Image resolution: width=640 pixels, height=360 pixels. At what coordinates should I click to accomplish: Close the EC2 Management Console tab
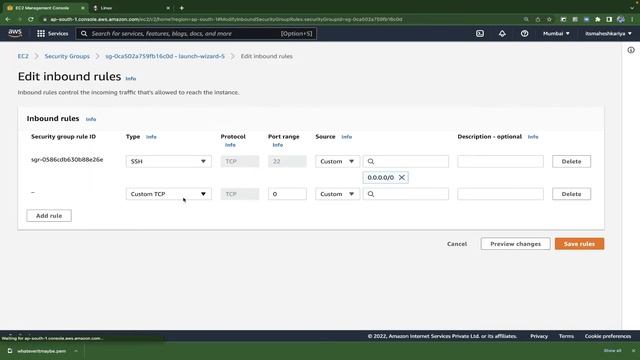pyautogui.click(x=82, y=8)
